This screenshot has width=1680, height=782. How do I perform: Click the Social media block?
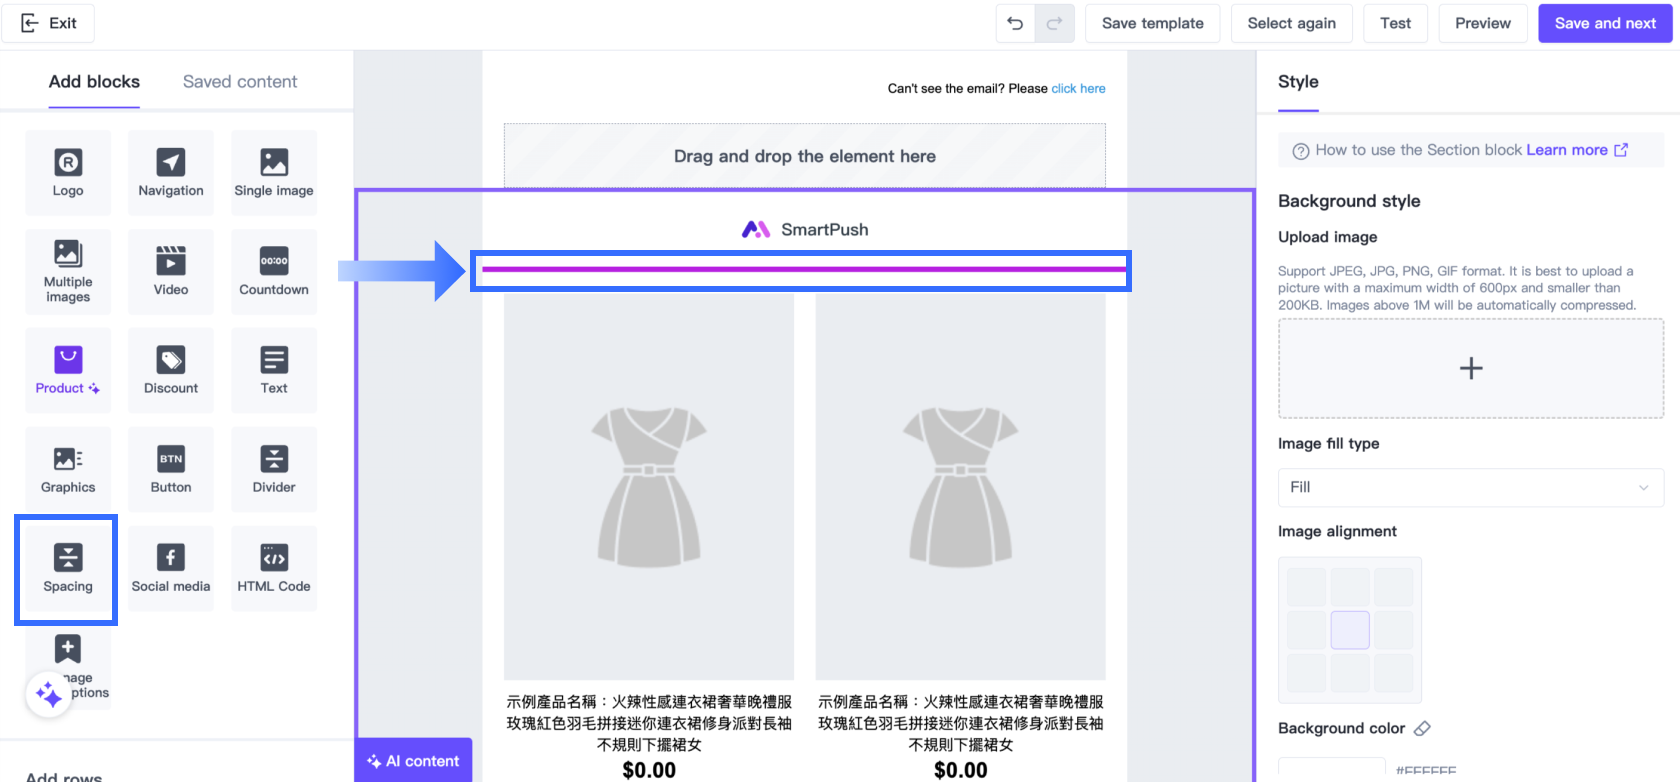coord(171,568)
